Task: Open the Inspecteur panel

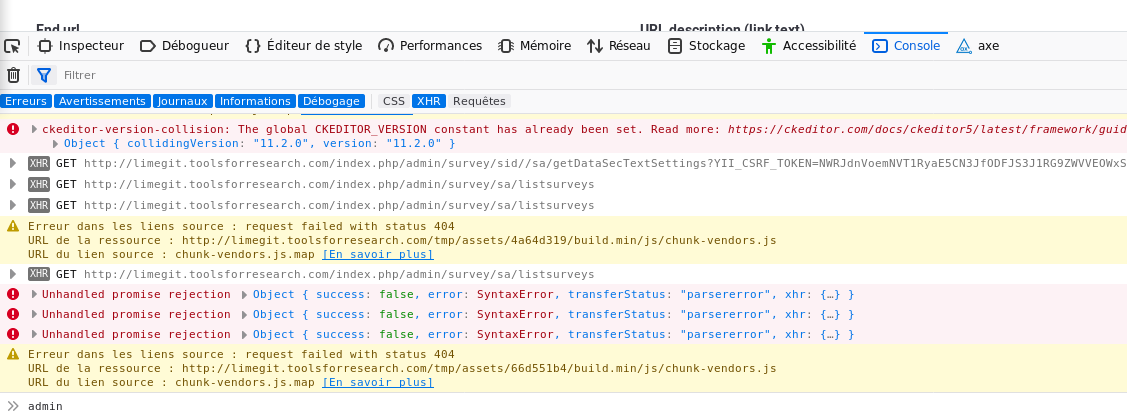Action: tap(81, 46)
